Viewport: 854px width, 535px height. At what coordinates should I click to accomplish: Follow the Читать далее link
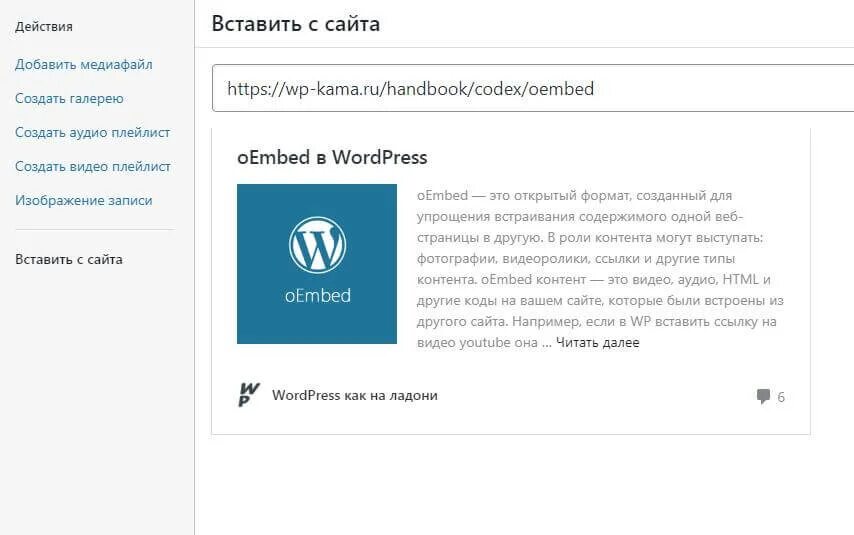pyautogui.click(x=597, y=343)
